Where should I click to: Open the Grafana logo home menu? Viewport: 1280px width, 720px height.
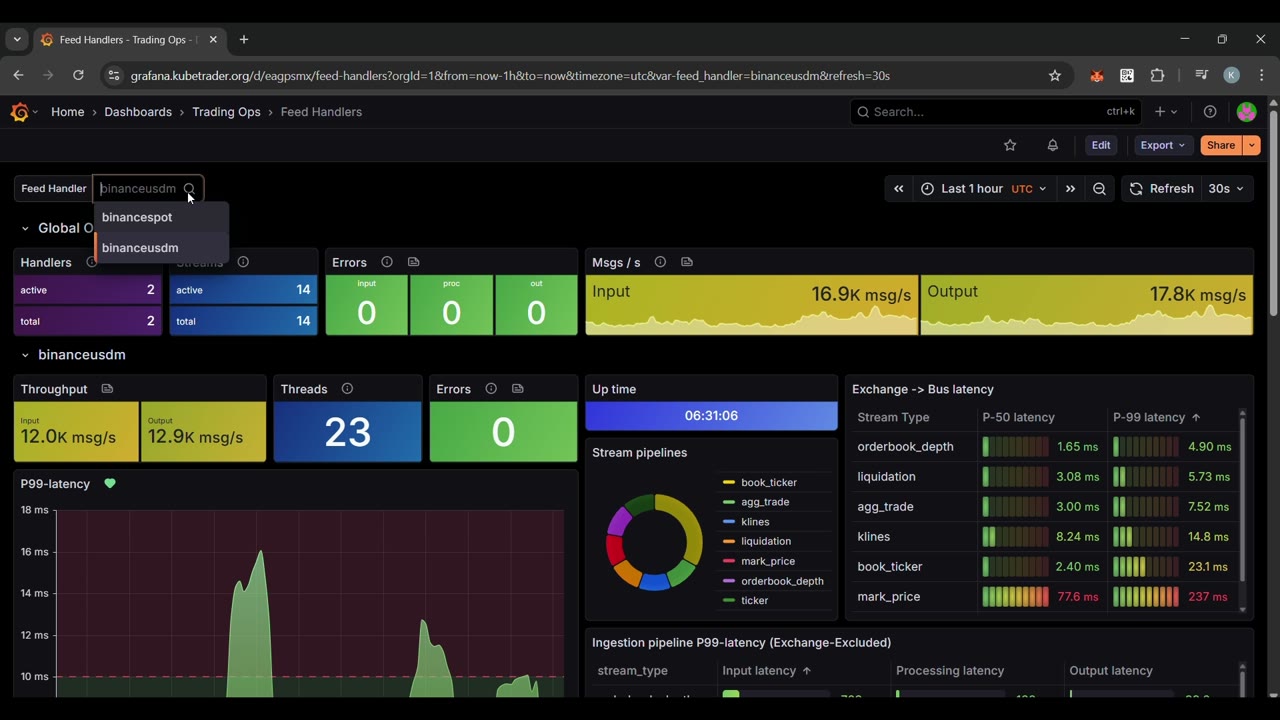[x=20, y=112]
